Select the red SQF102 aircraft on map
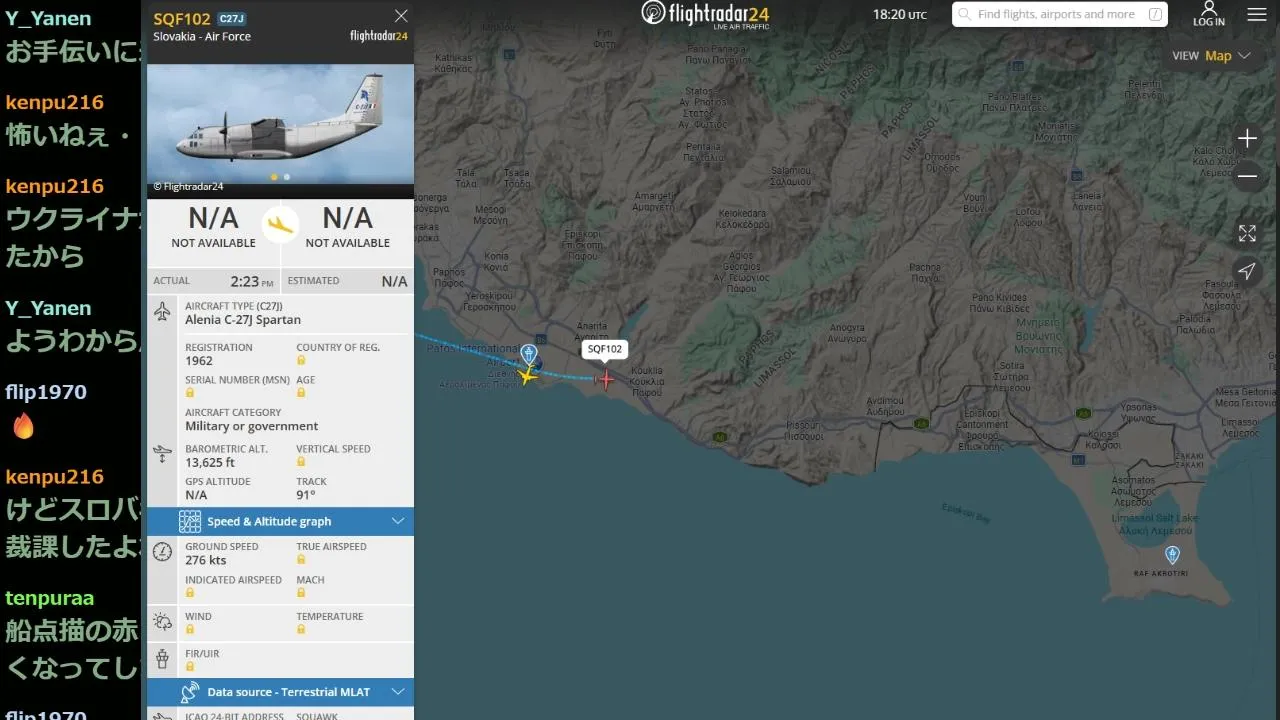Image resolution: width=1280 pixels, height=720 pixels. click(x=605, y=379)
